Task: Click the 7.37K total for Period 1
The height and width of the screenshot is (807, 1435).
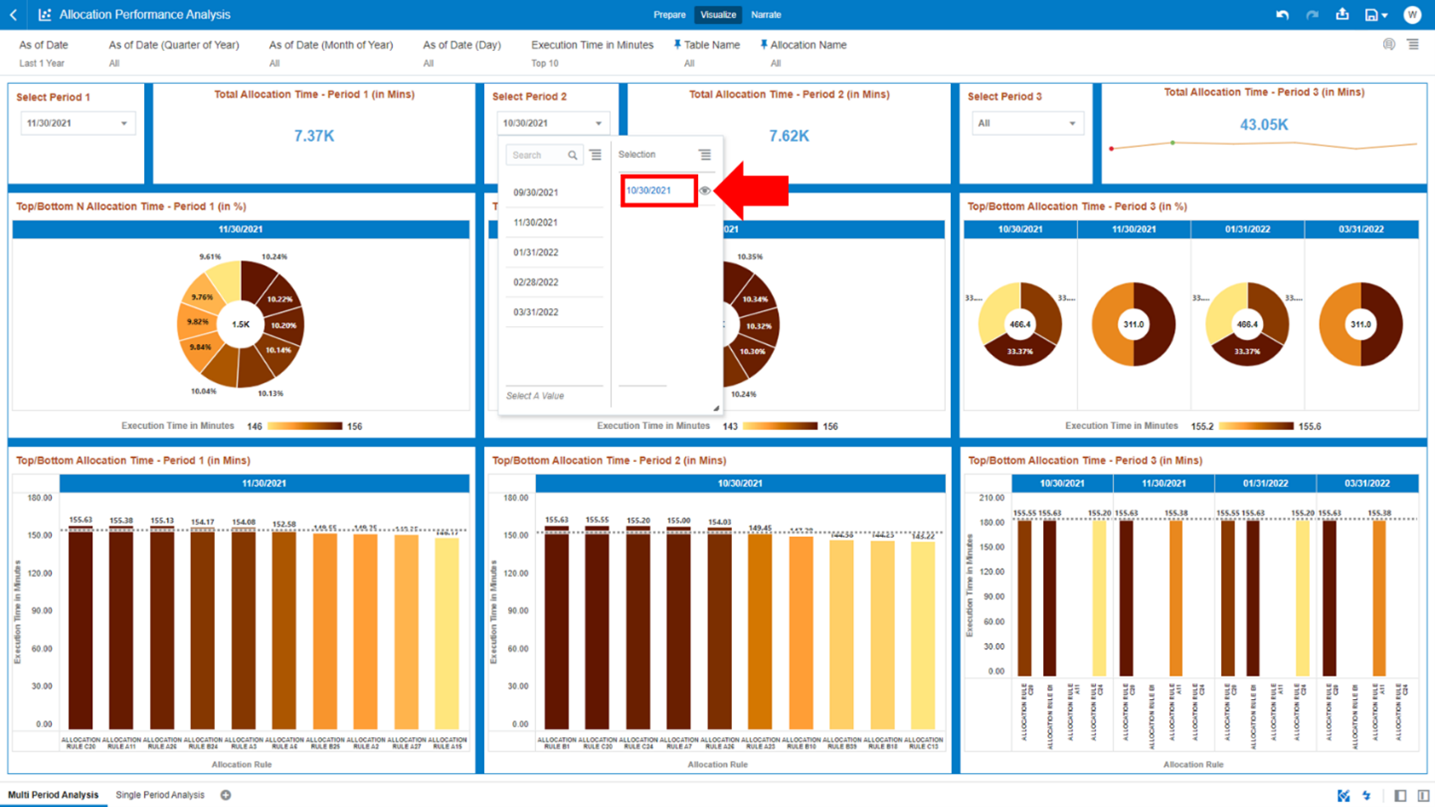Action: point(314,136)
